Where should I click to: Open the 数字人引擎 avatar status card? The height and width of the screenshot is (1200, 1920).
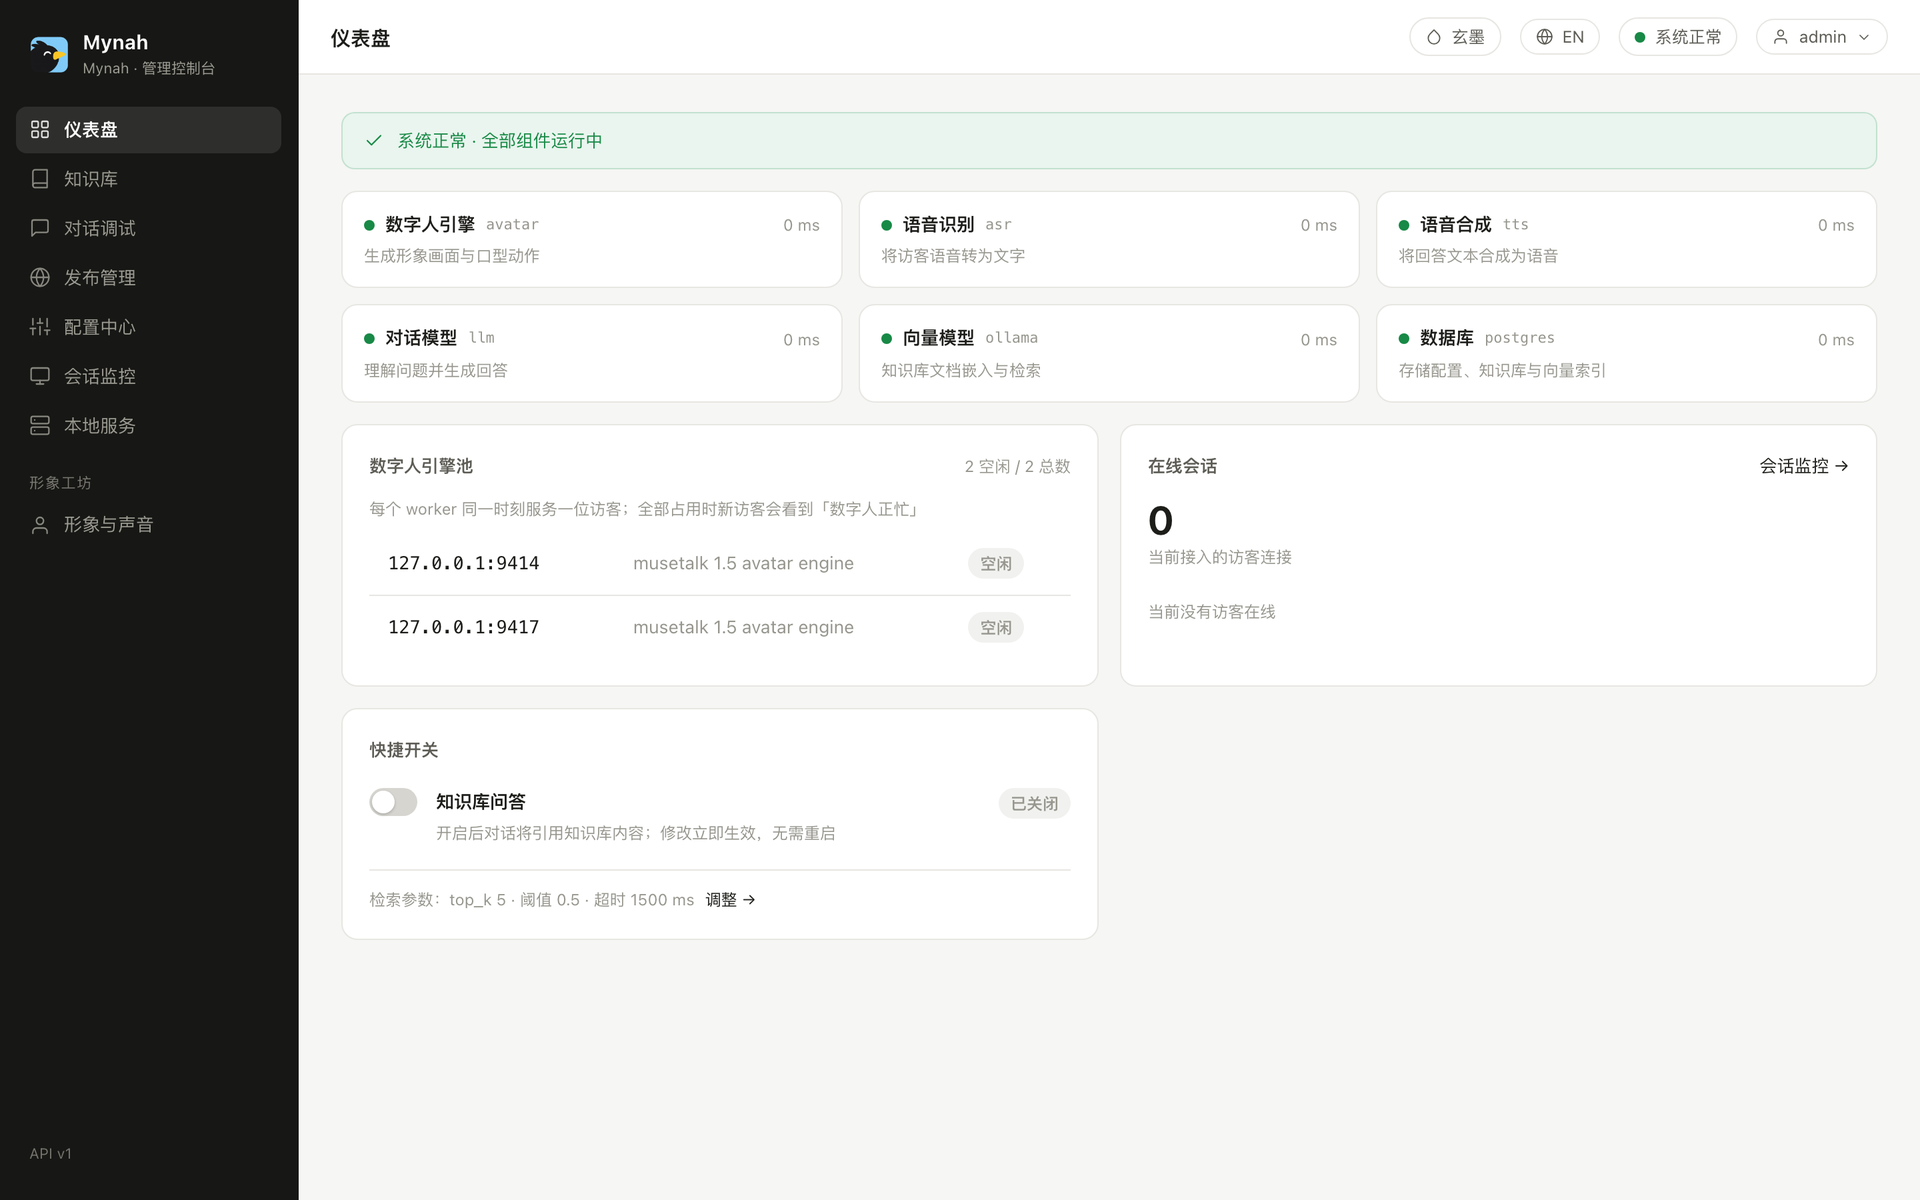pyautogui.click(x=592, y=240)
